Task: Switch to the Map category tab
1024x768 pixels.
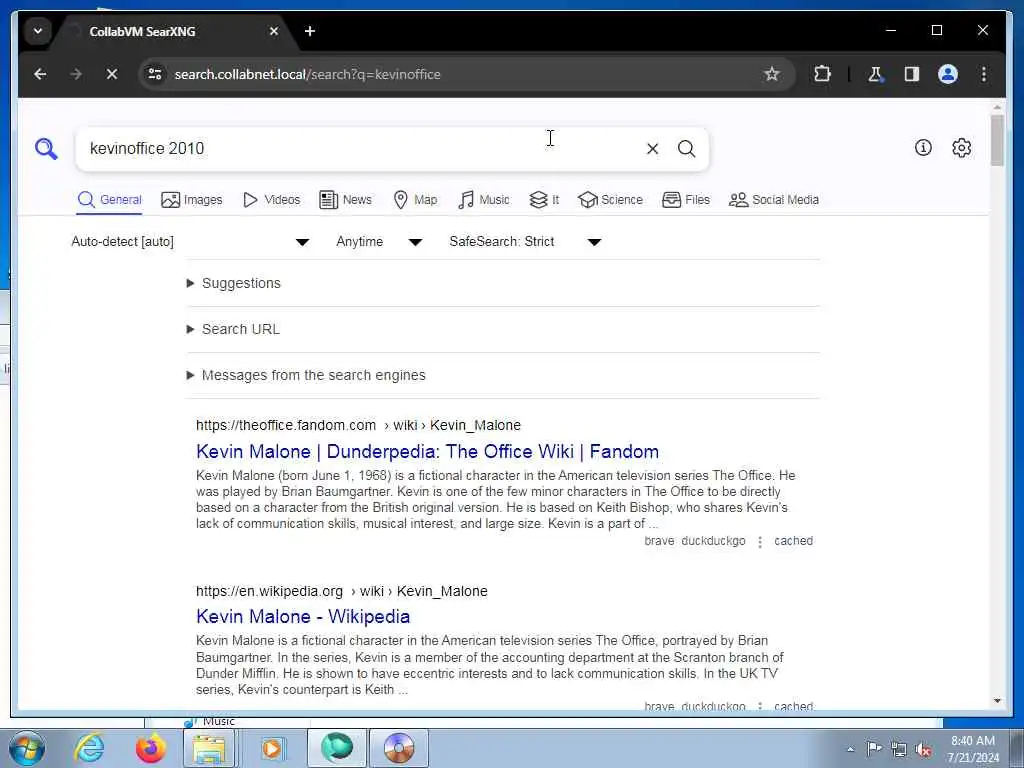Action: 415,200
